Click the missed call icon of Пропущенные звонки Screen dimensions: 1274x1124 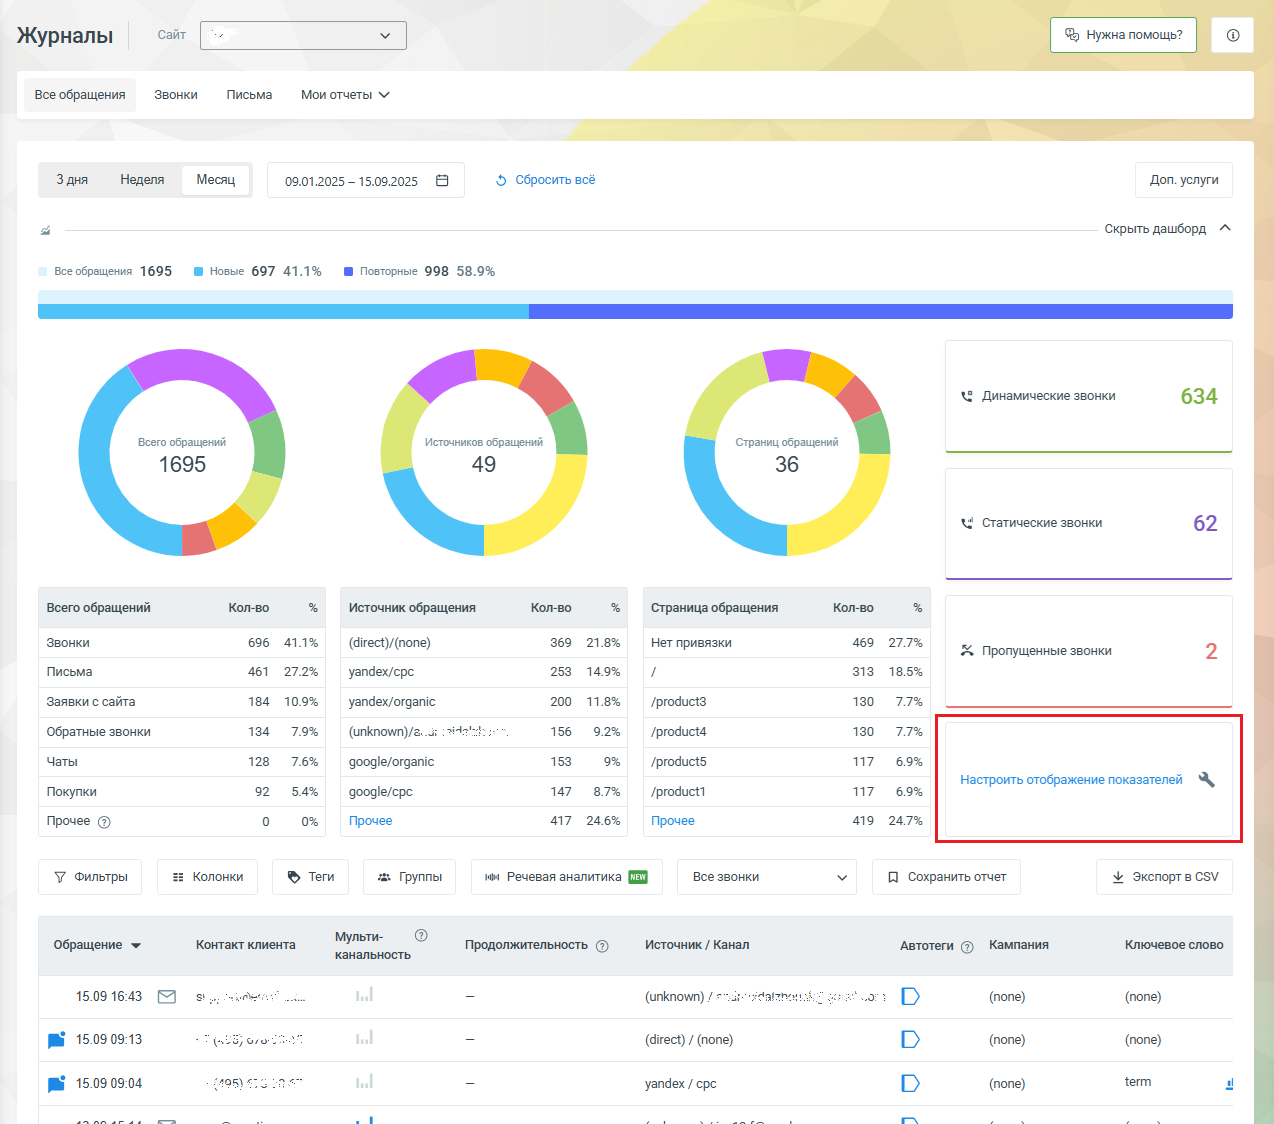(966, 651)
